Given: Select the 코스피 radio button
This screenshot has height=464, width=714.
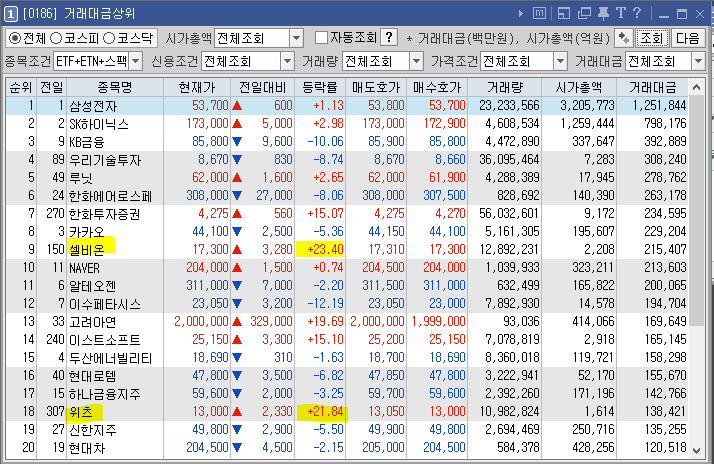Looking at the screenshot, I should click(x=56, y=38).
